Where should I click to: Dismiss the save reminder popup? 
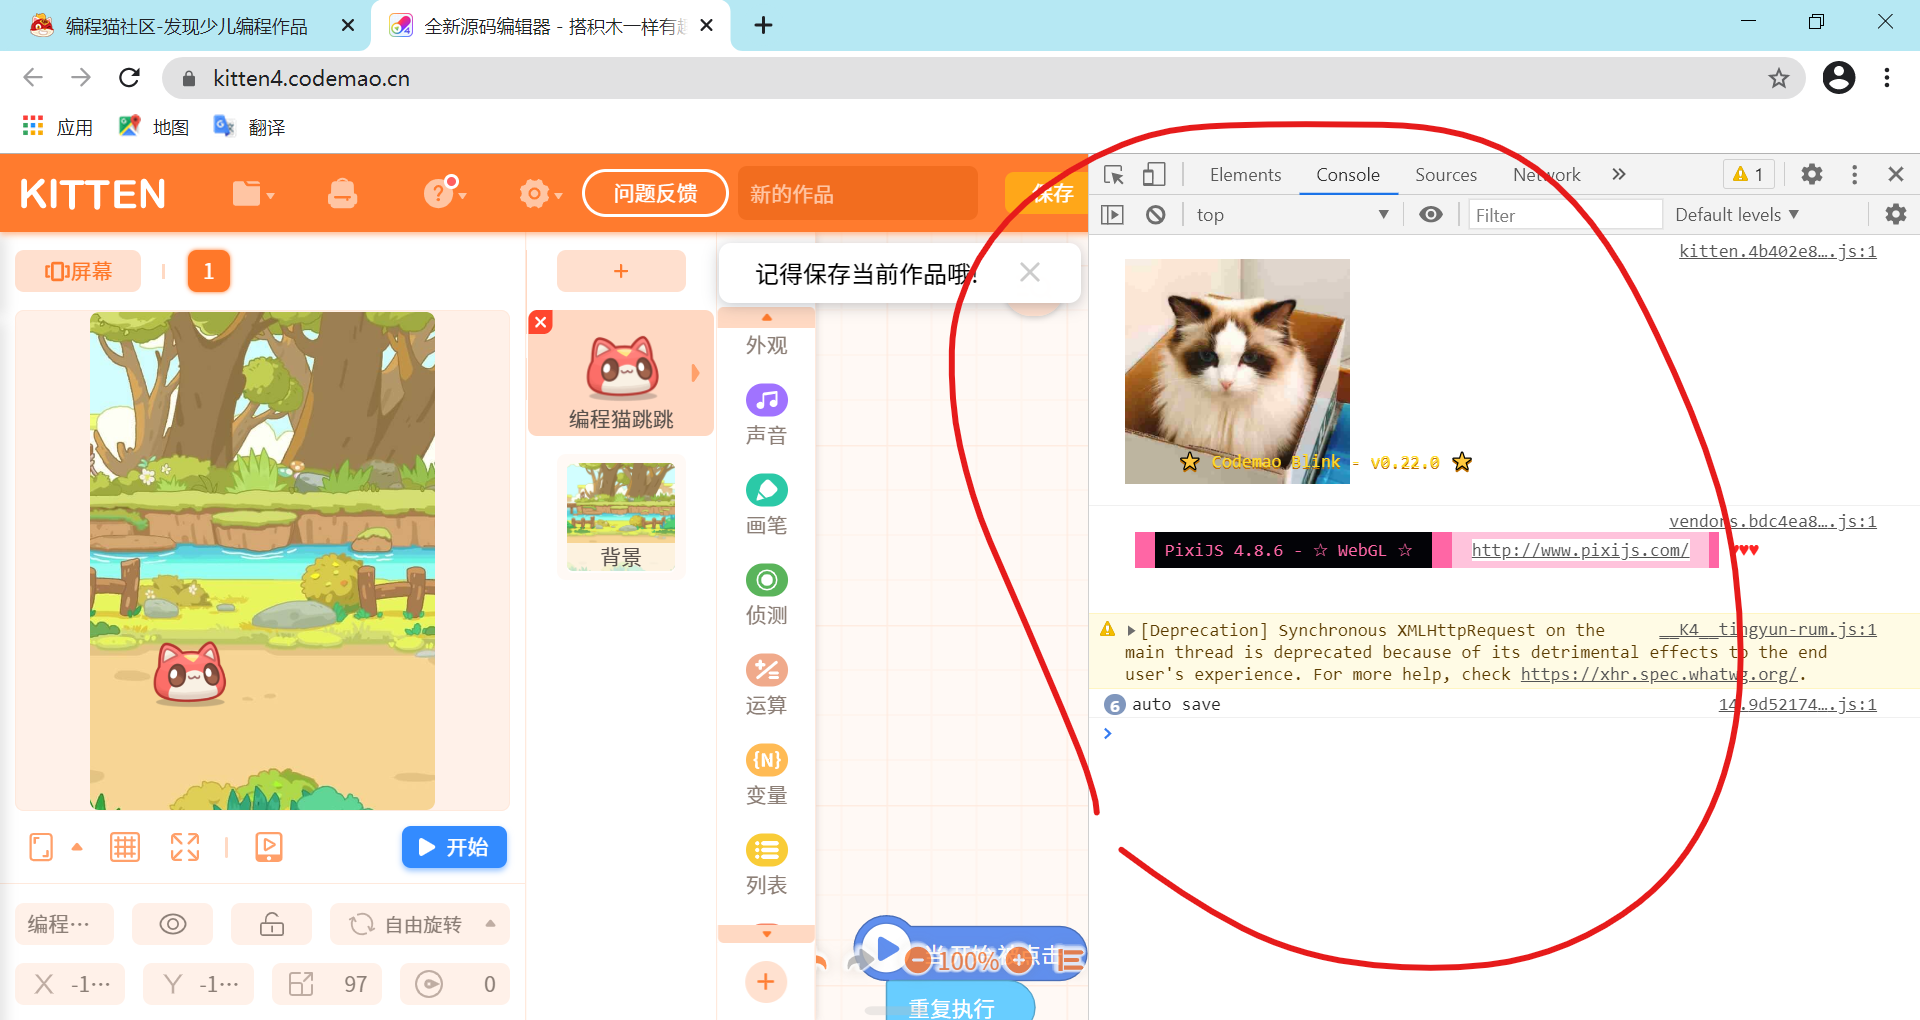click(x=1030, y=272)
